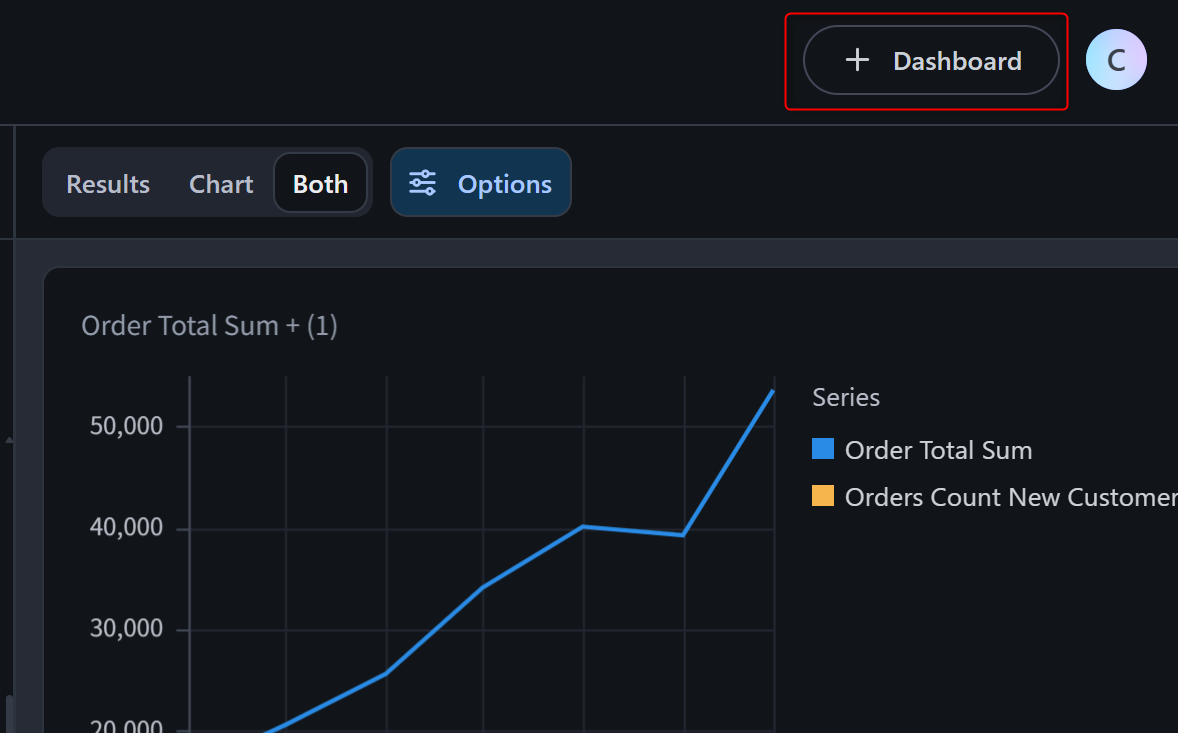Switch to the Results view
Screen dimensions: 1178x733
108,184
